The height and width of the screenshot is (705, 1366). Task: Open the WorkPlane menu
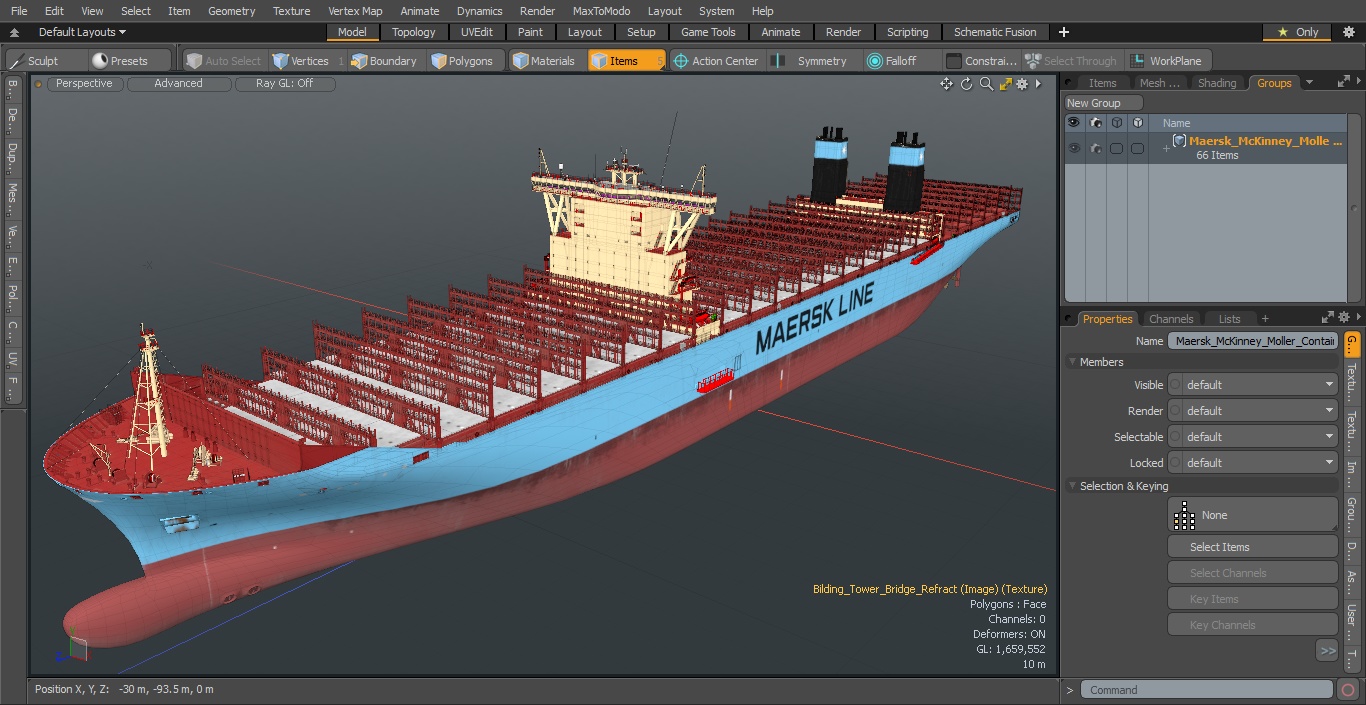(x=1167, y=61)
